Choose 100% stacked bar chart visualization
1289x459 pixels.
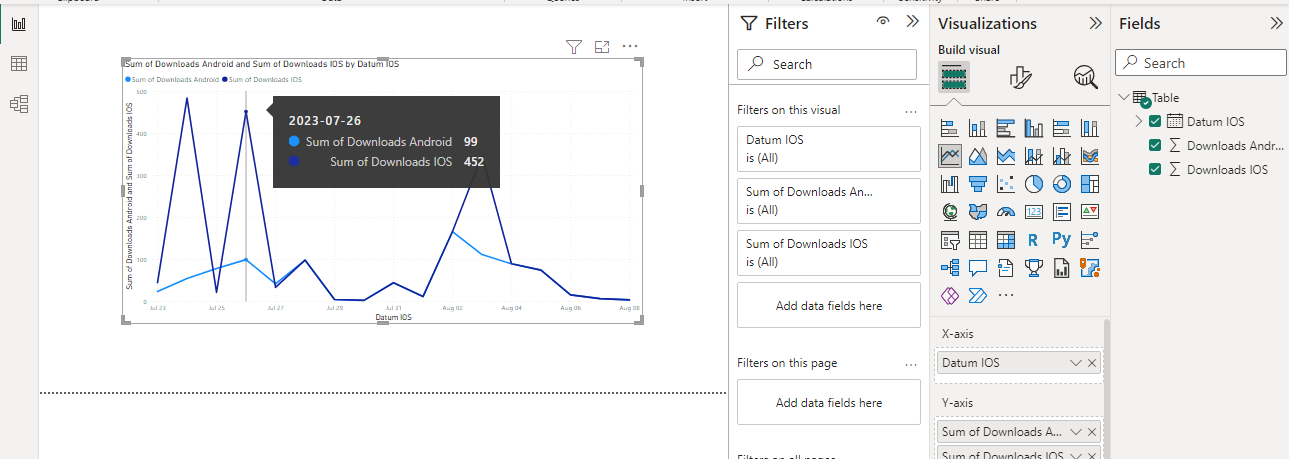(x=1062, y=128)
